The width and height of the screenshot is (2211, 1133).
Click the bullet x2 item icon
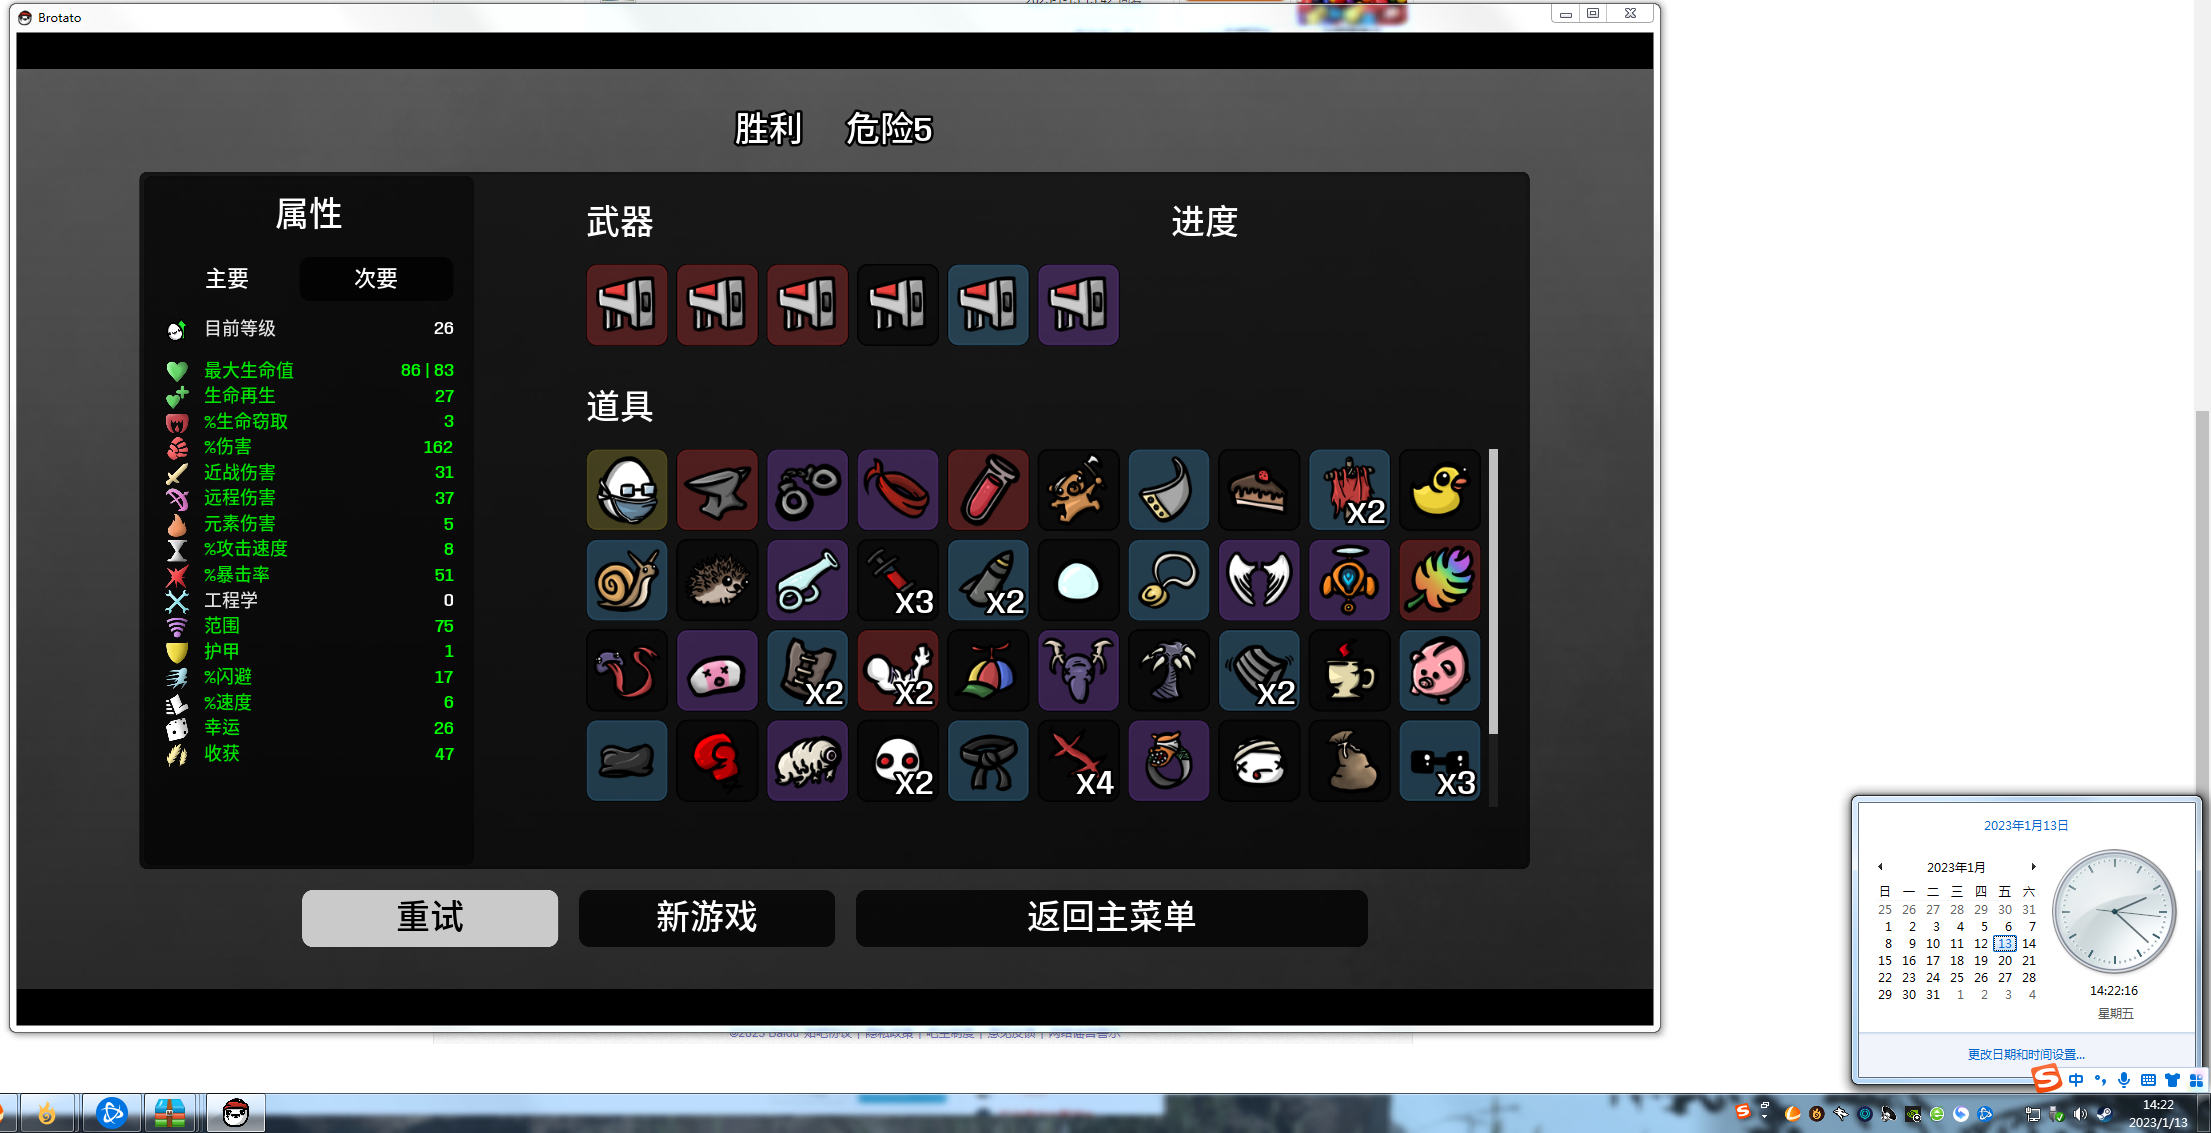point(988,580)
